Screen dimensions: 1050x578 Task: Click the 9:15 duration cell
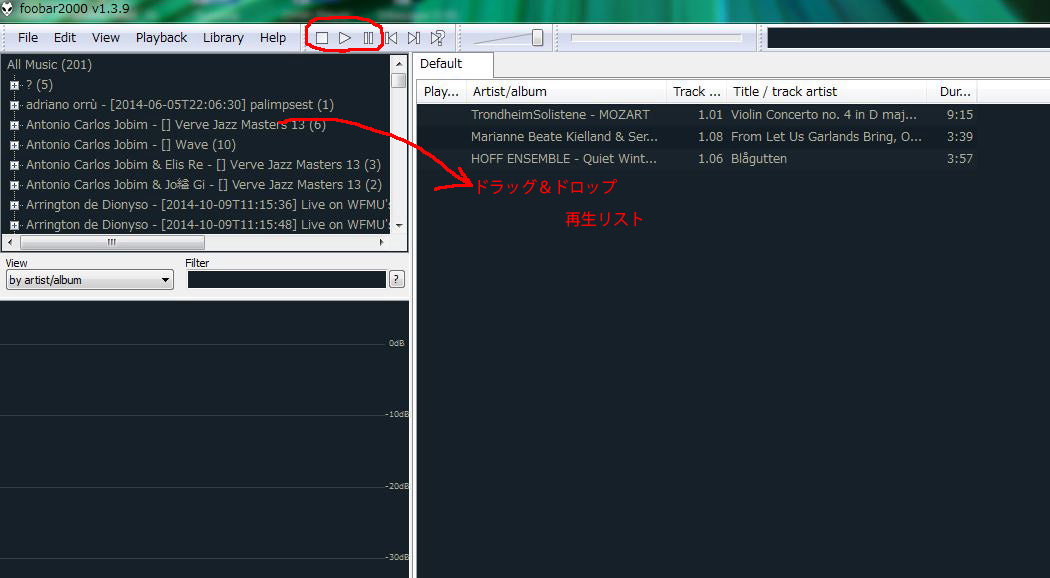960,115
